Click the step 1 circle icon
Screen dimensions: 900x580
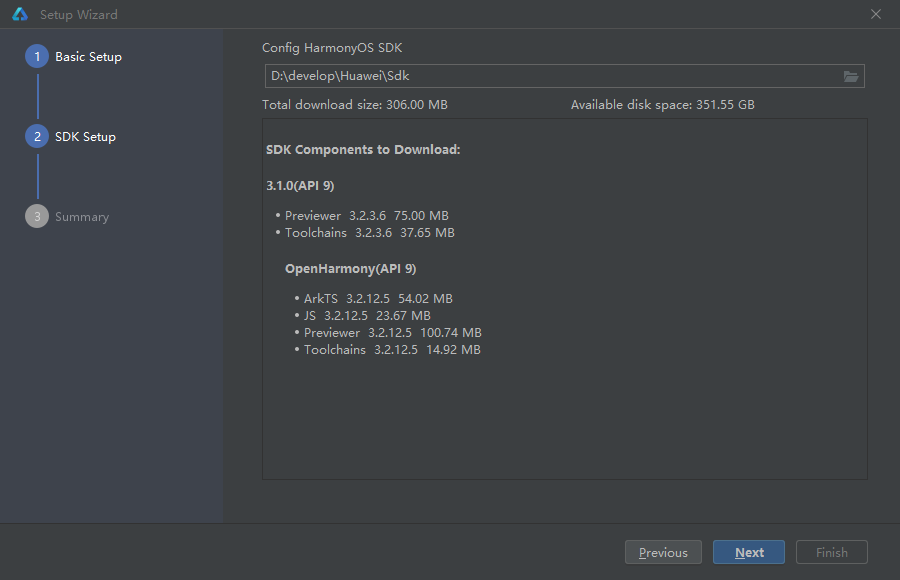pyautogui.click(x=37, y=57)
